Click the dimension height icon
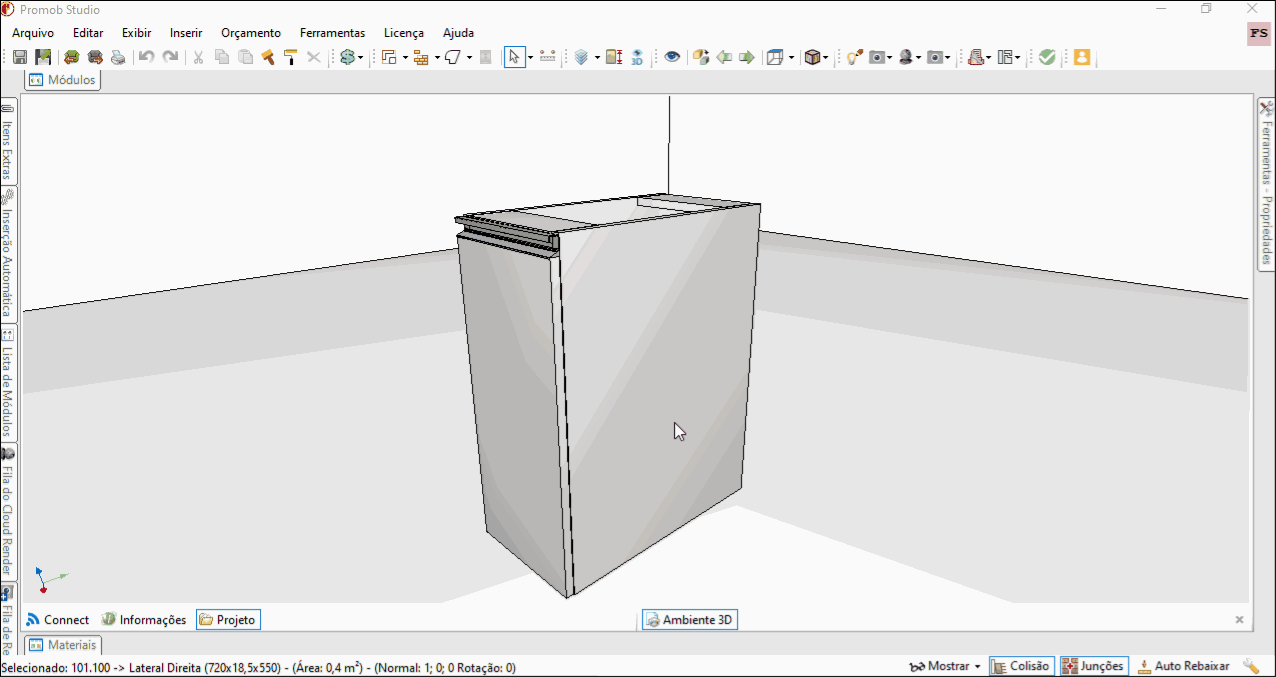The image size is (1276, 677). pyautogui.click(x=614, y=58)
